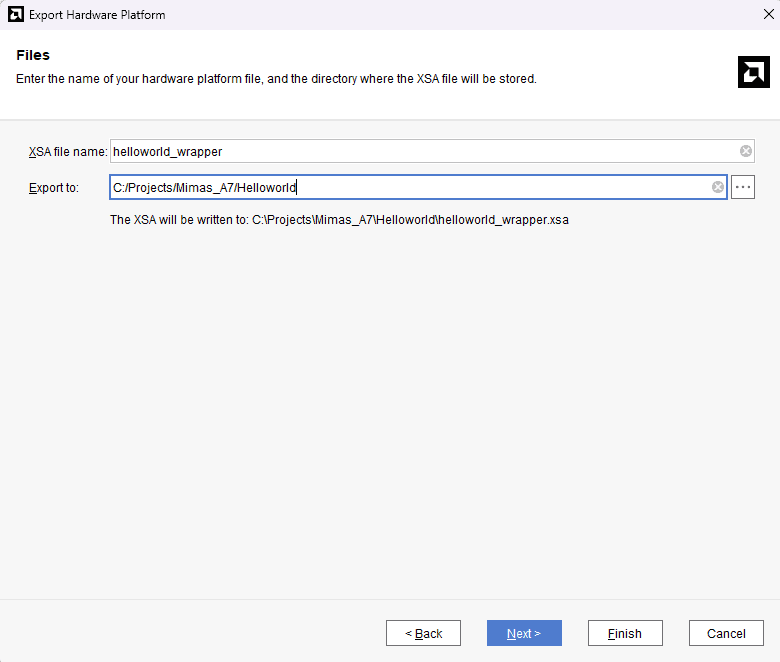Clear the Export to path field
The image size is (780, 662).
(717, 187)
